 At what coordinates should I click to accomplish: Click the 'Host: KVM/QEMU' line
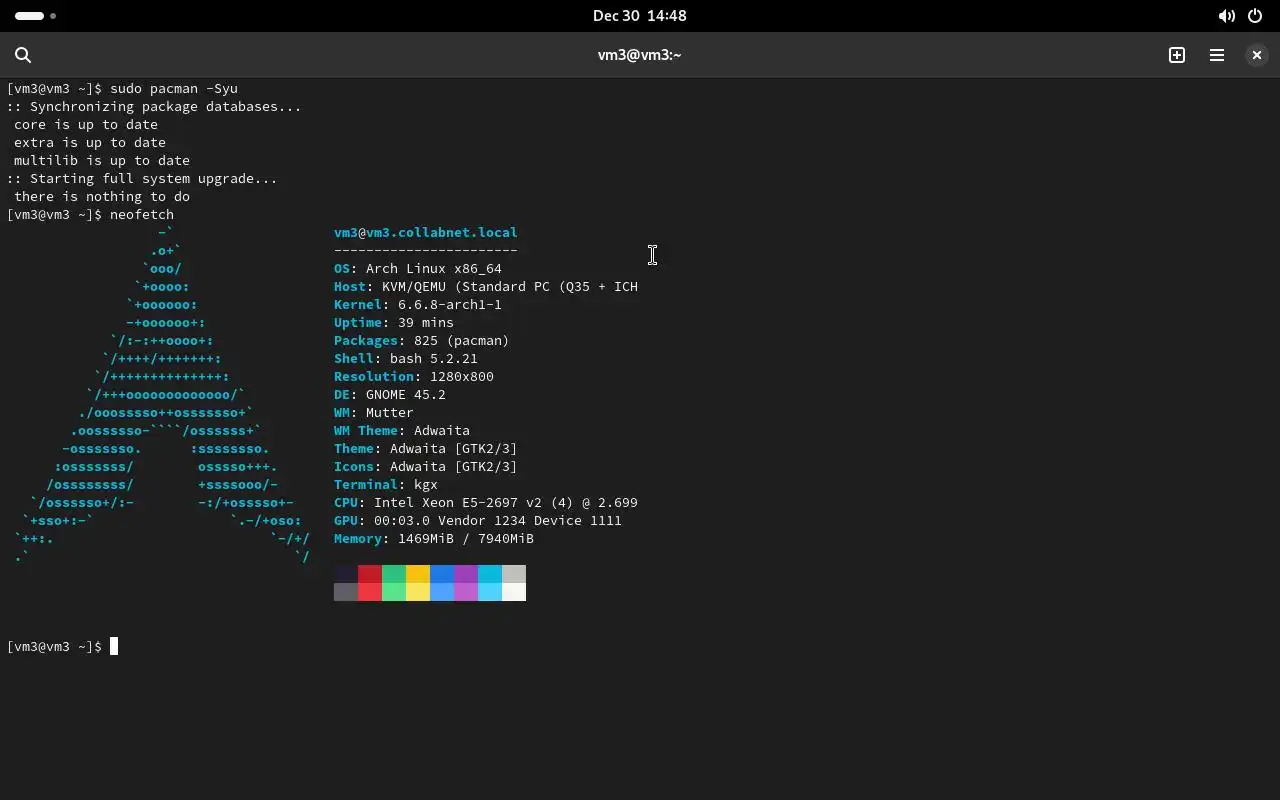tap(486, 286)
